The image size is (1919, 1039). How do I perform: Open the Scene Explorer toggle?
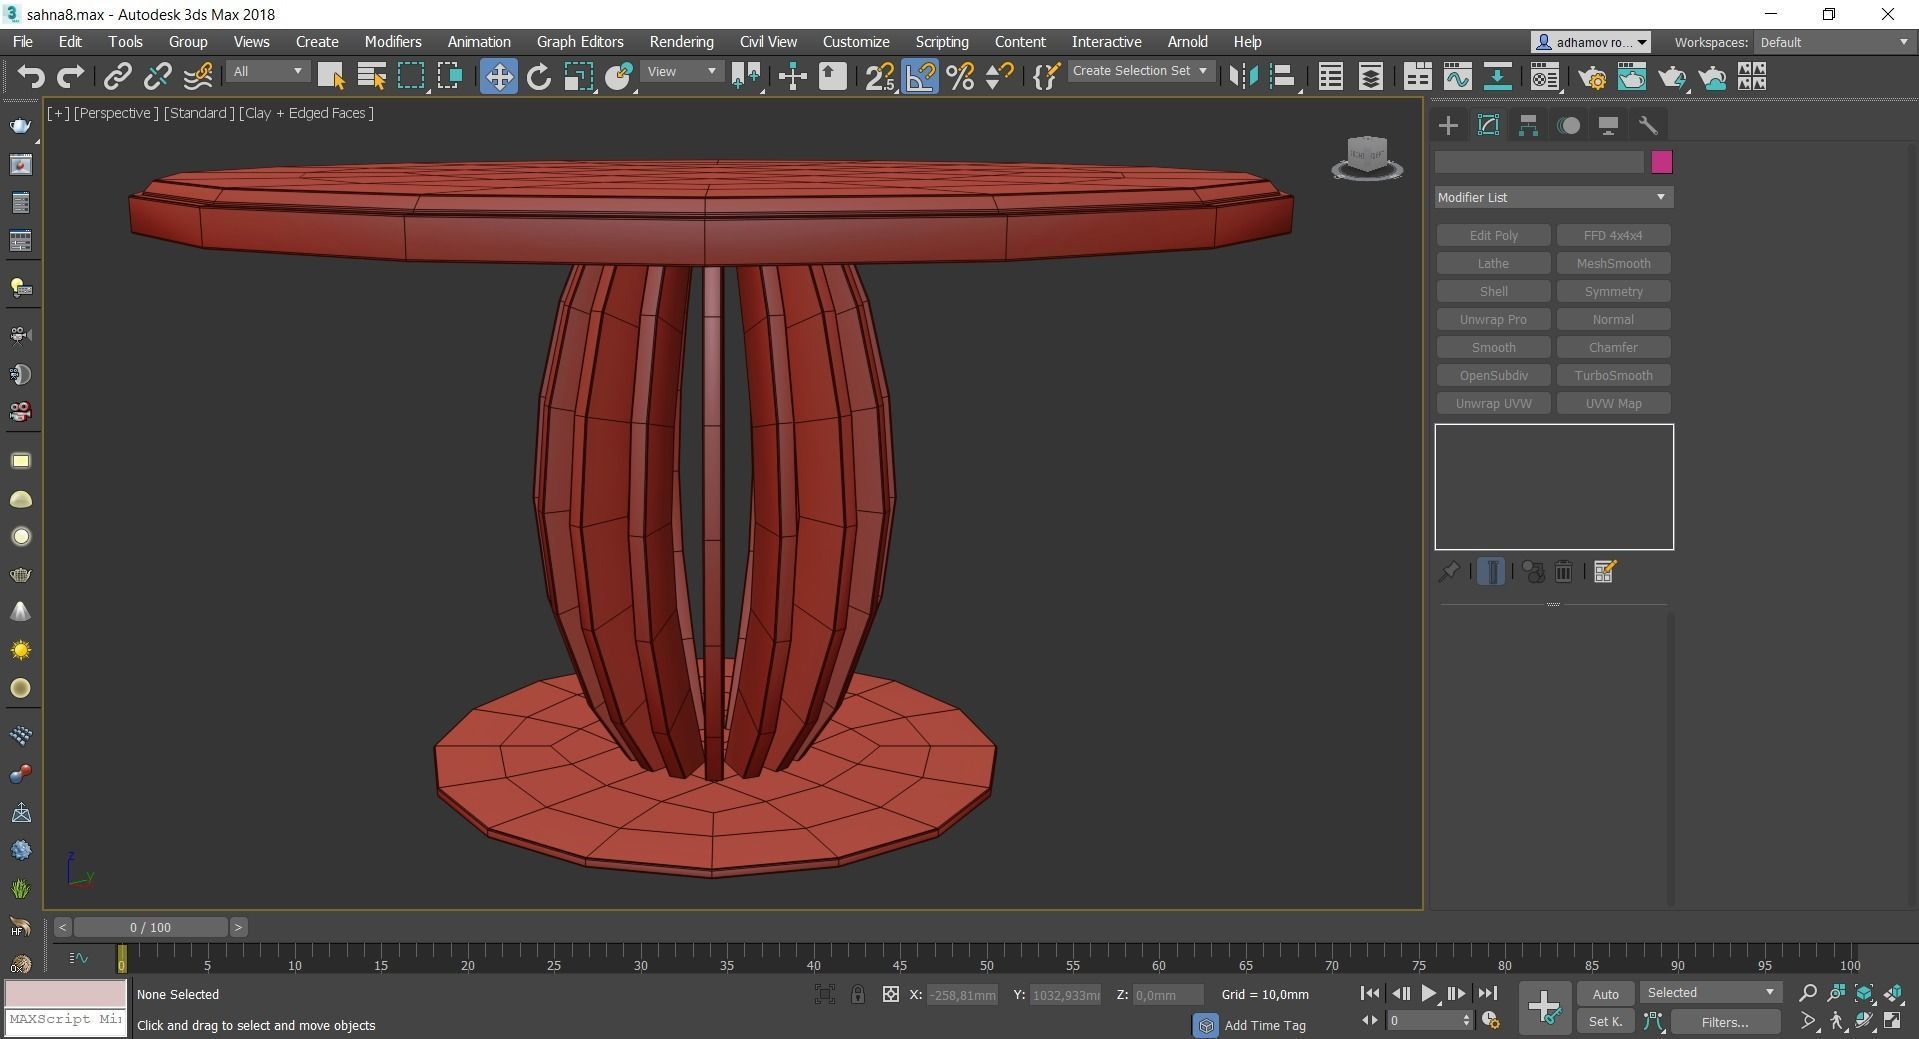(1330, 76)
